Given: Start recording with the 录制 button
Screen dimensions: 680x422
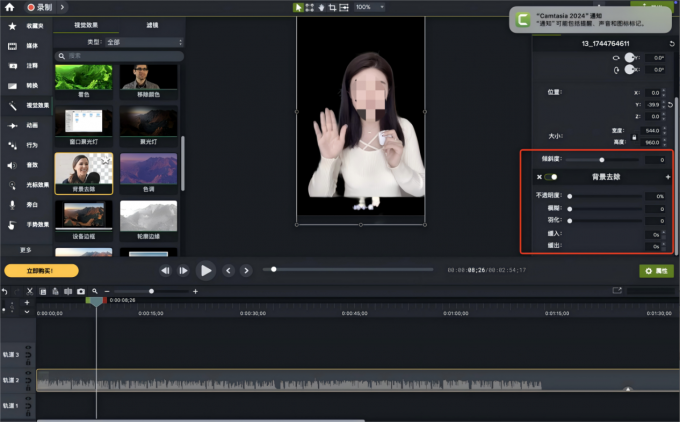Looking at the screenshot, I should [39, 7].
